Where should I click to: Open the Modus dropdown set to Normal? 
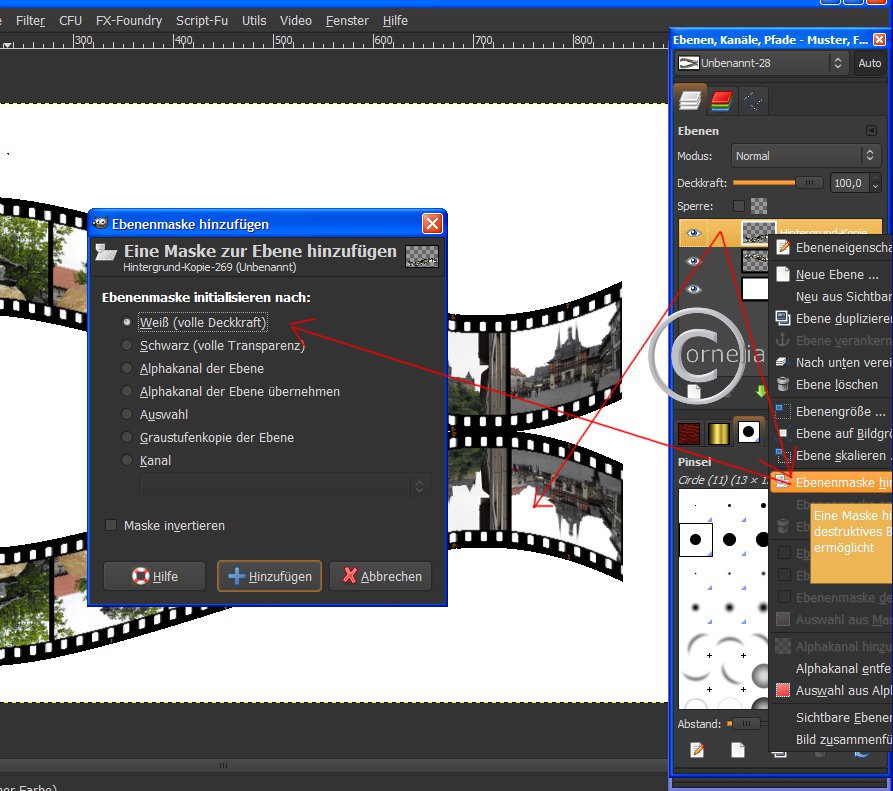(x=804, y=156)
